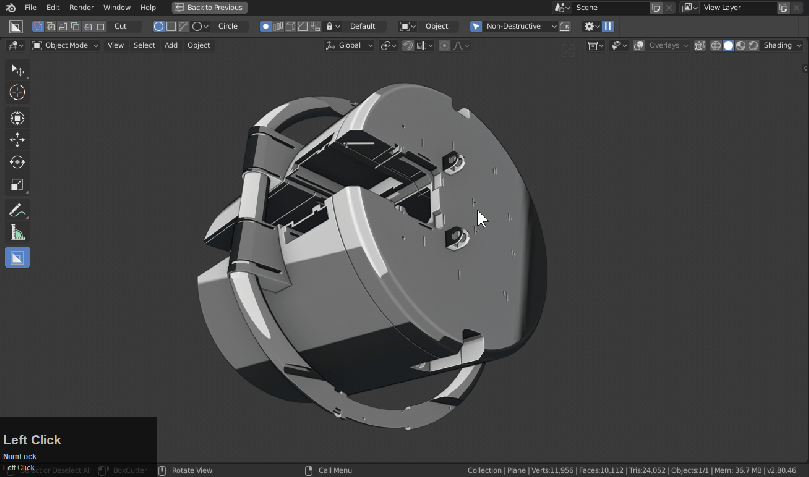The height and width of the screenshot is (477, 809).
Task: Select the Ngon shape icon
Action: [x=183, y=26]
